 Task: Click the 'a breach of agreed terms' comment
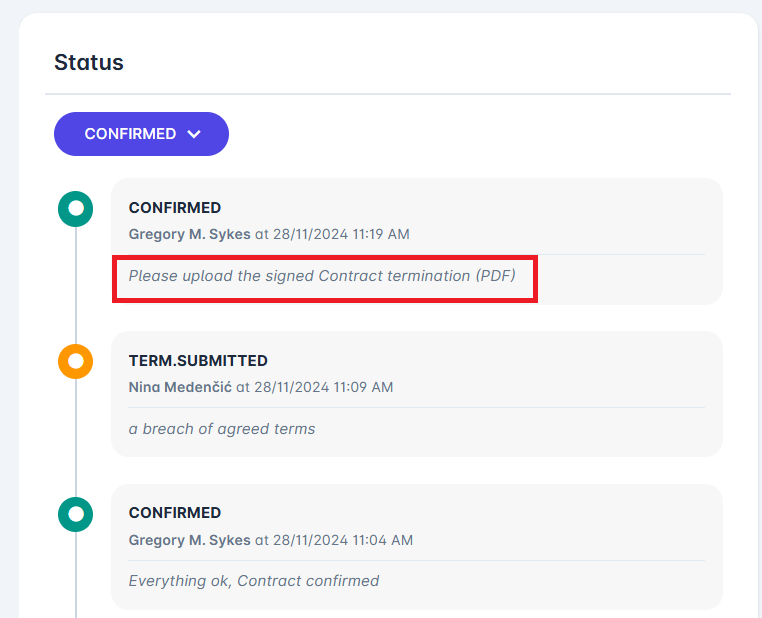point(222,428)
